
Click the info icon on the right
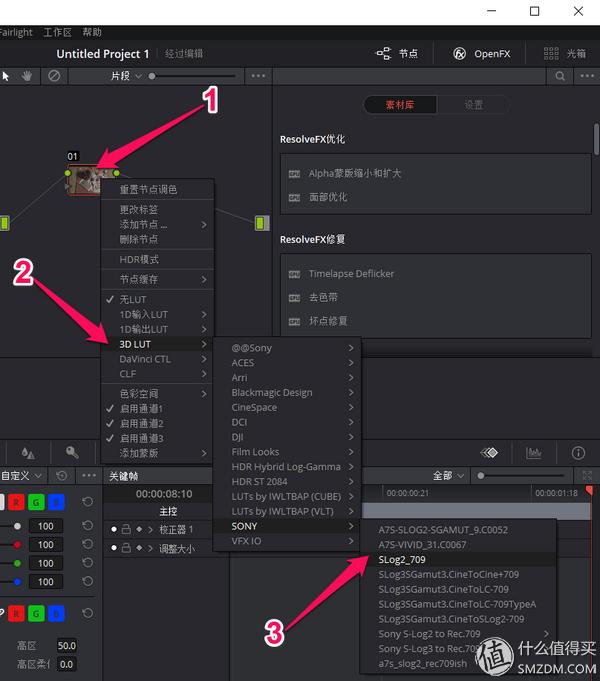pos(577,452)
